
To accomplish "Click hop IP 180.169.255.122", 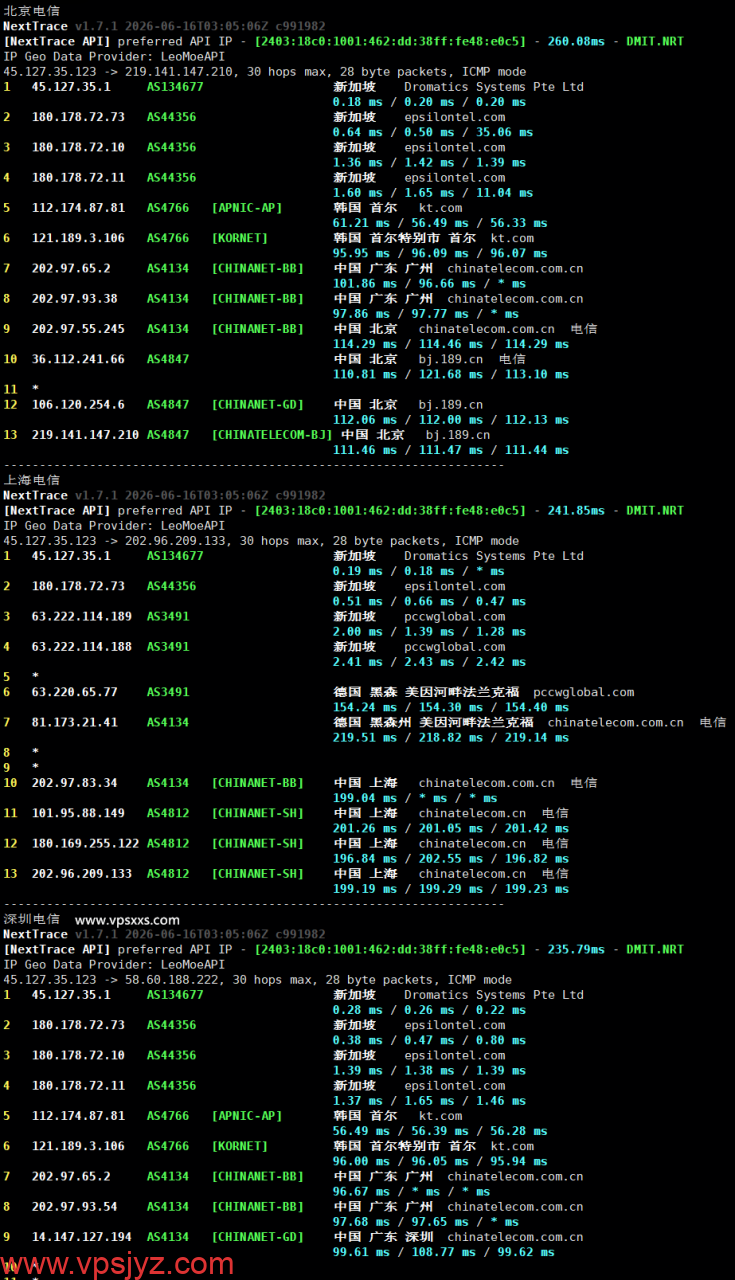I will coord(85,843).
